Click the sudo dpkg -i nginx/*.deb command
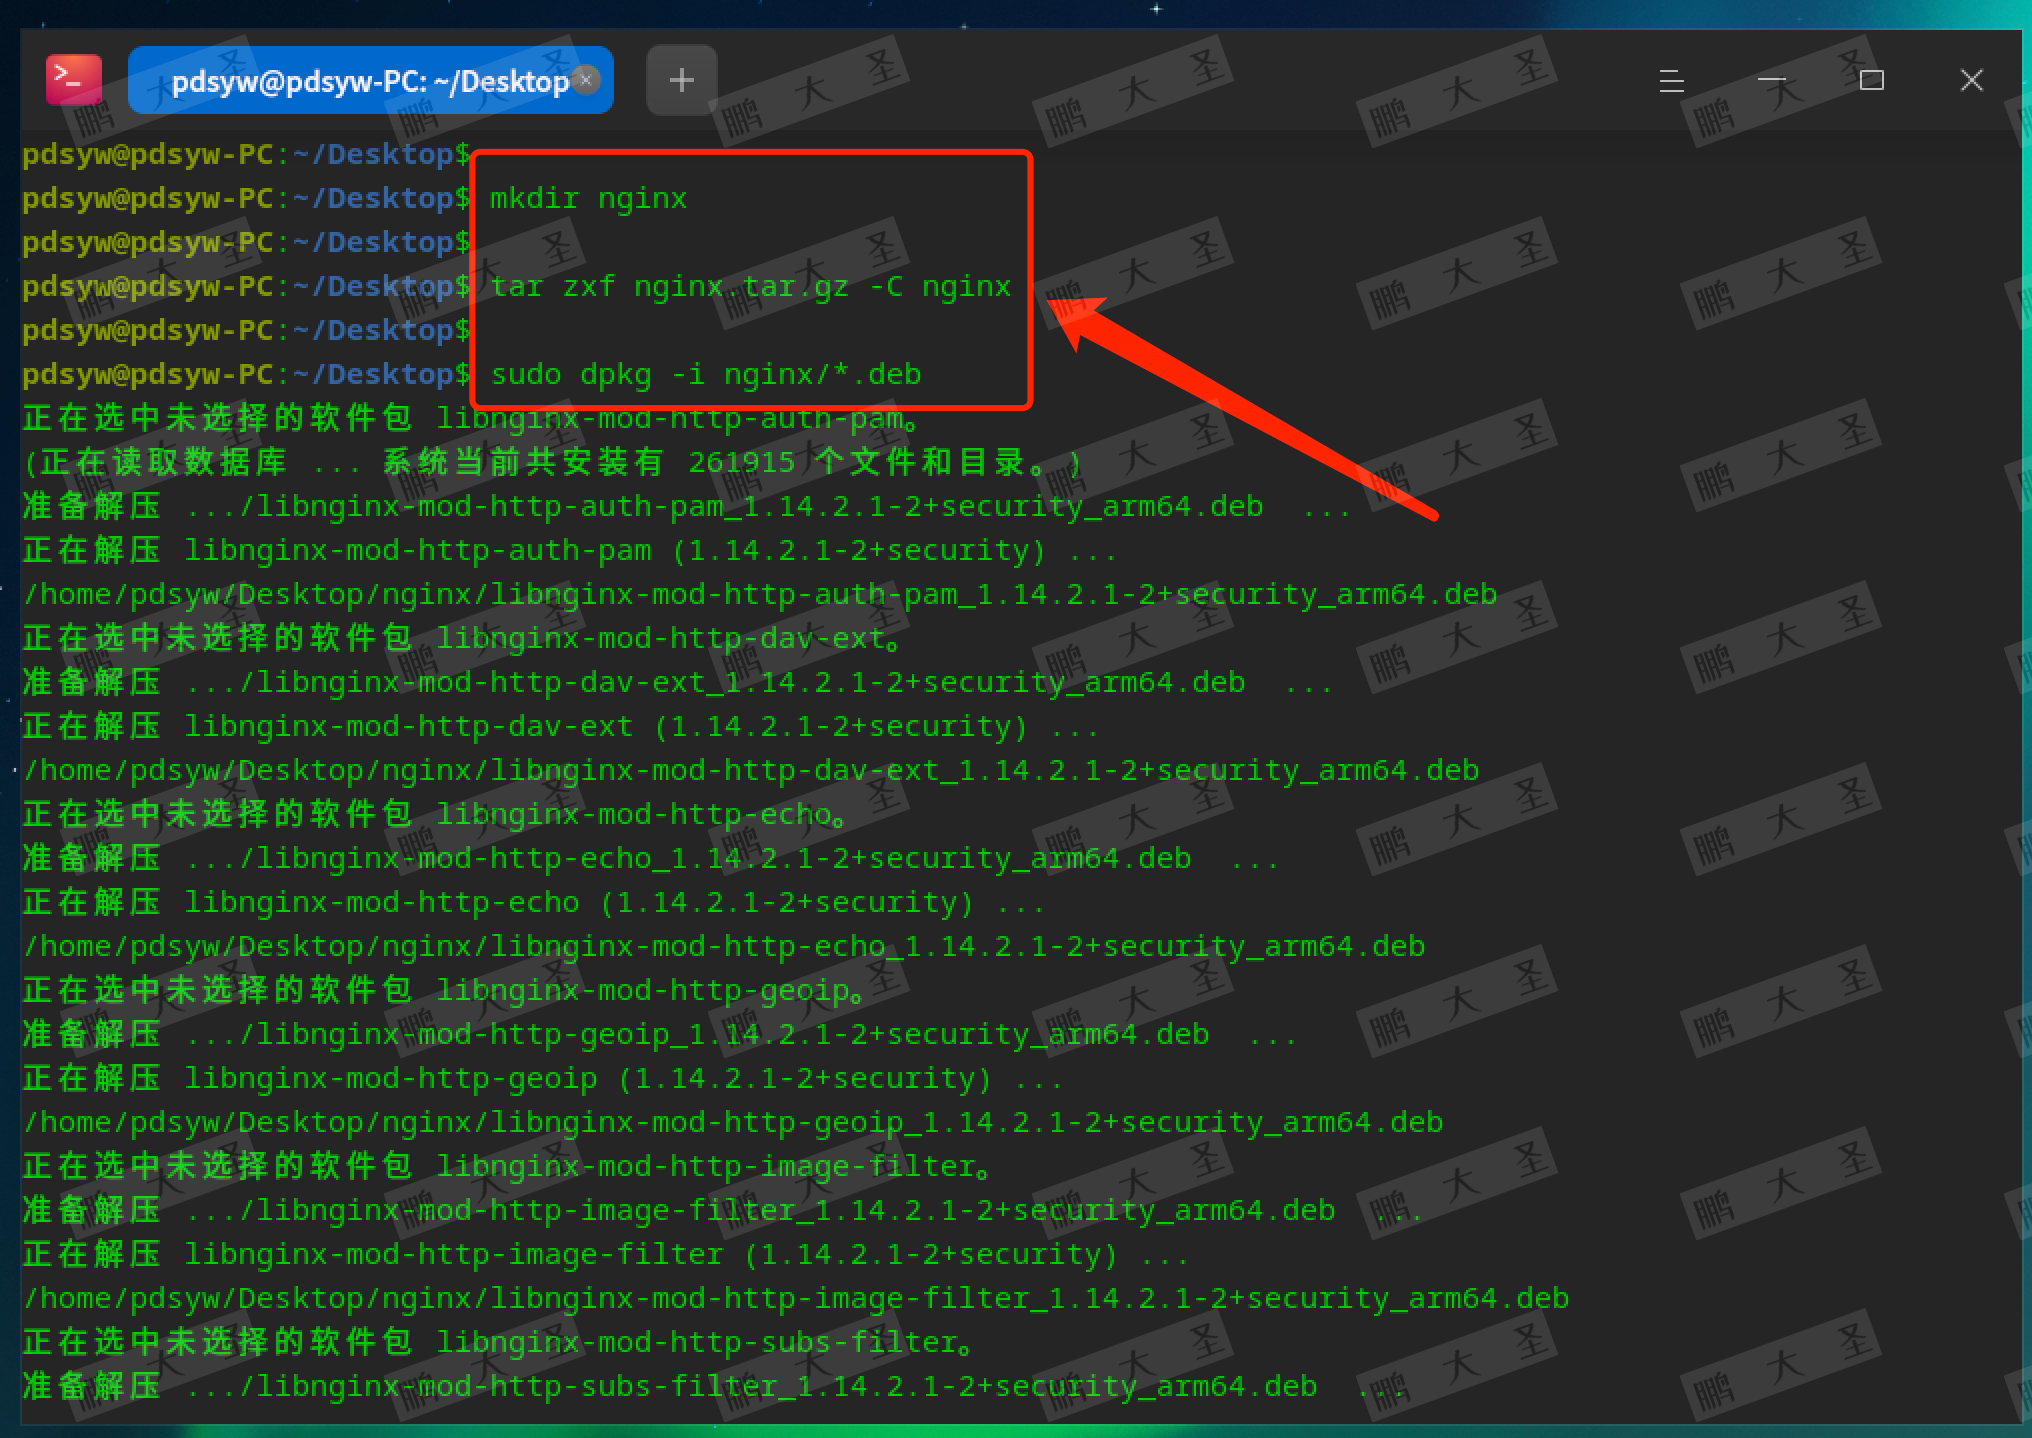Image resolution: width=2032 pixels, height=1438 pixels. pyautogui.click(x=705, y=374)
